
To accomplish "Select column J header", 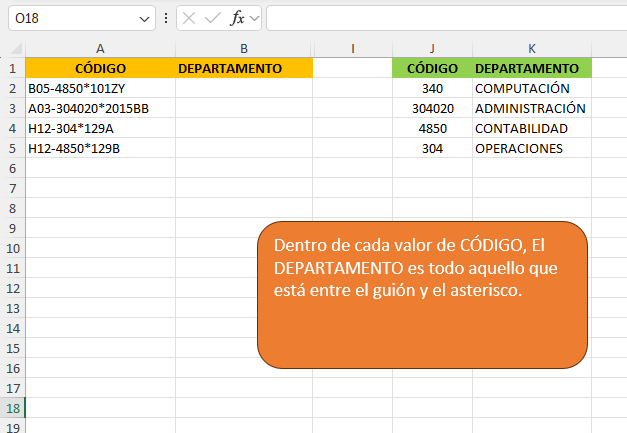I will [x=432, y=48].
